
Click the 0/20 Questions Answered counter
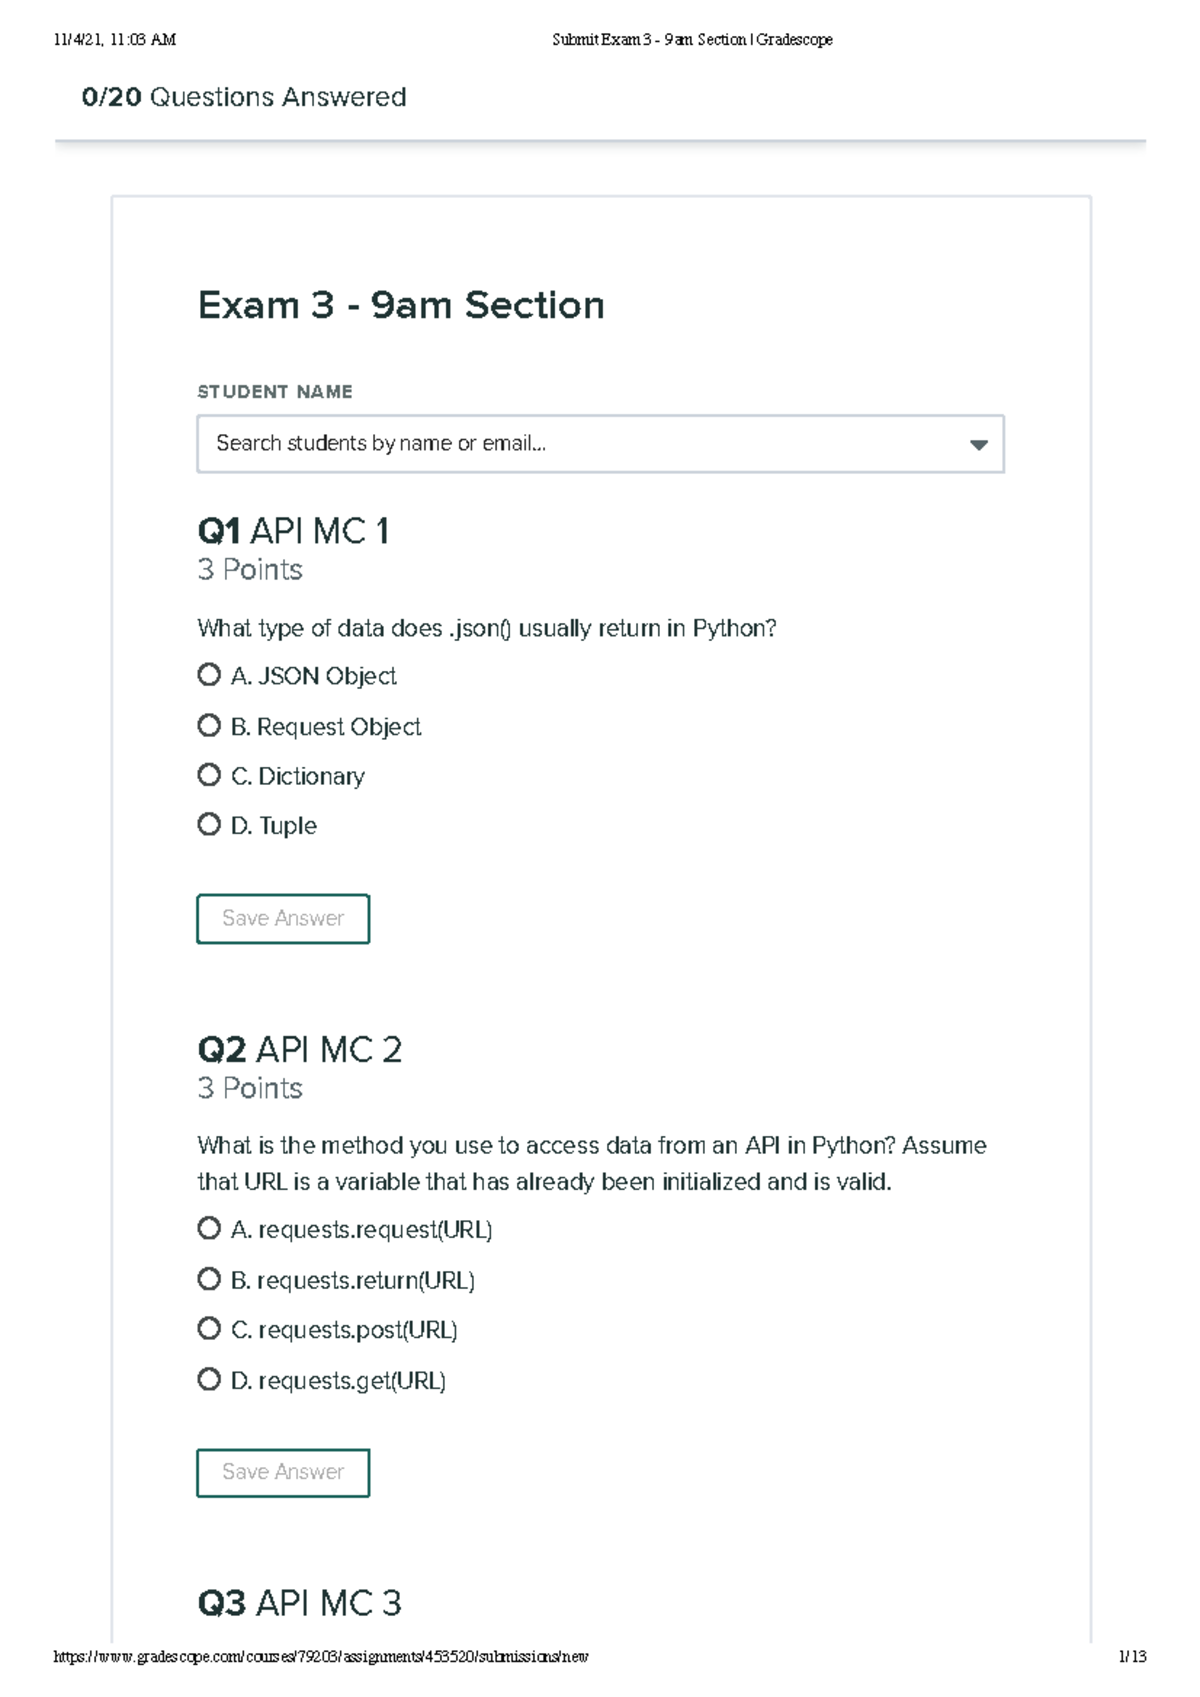pyautogui.click(x=243, y=97)
